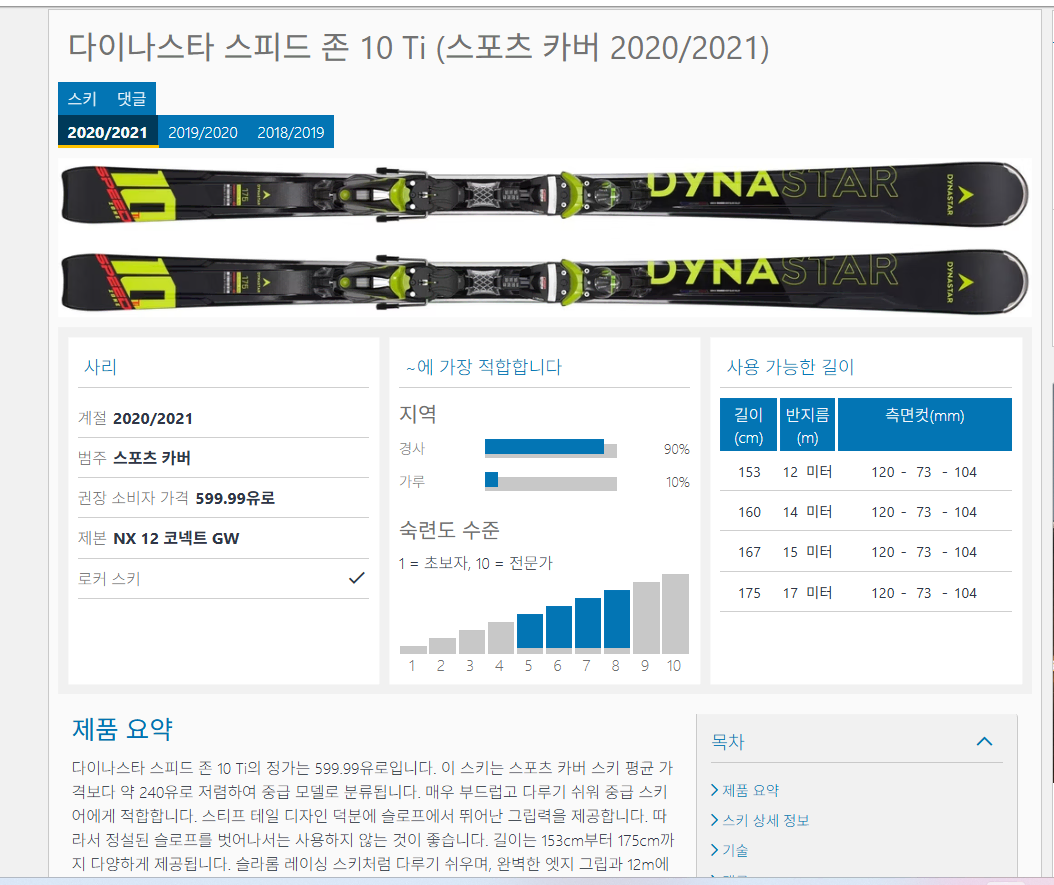The width and height of the screenshot is (1054, 885).
Task: Click the 사용 가능한 길이 heading
Action: click(x=790, y=367)
